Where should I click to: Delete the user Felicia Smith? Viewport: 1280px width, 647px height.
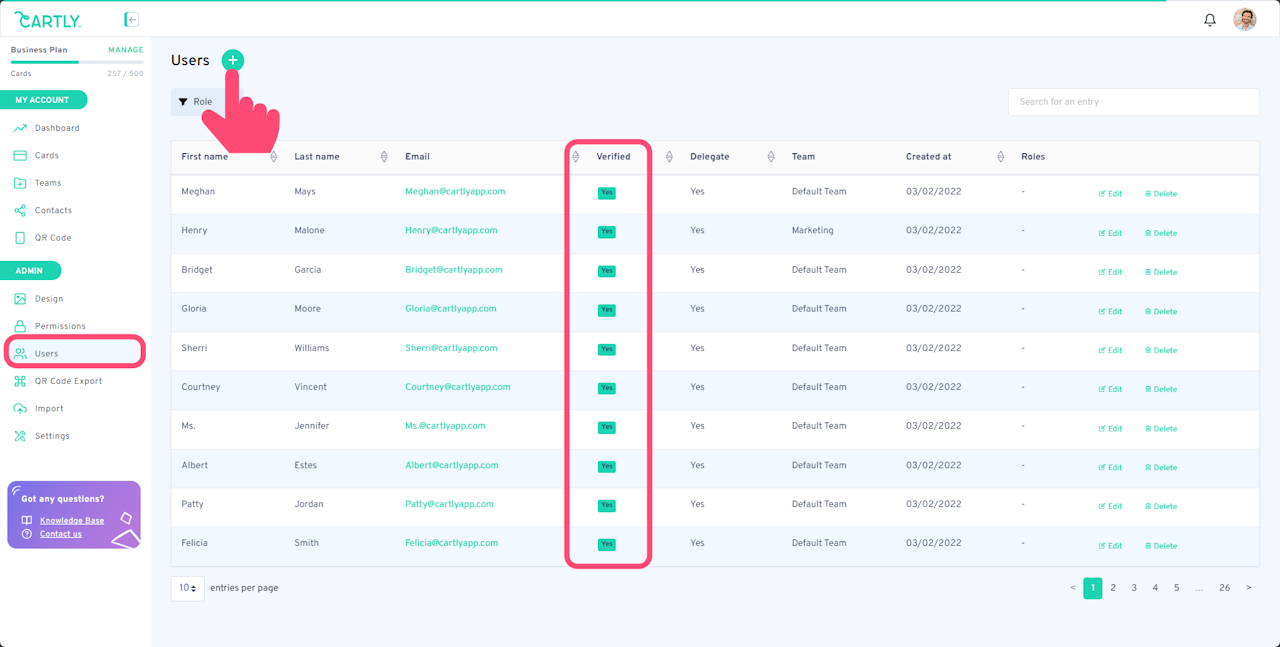1161,546
